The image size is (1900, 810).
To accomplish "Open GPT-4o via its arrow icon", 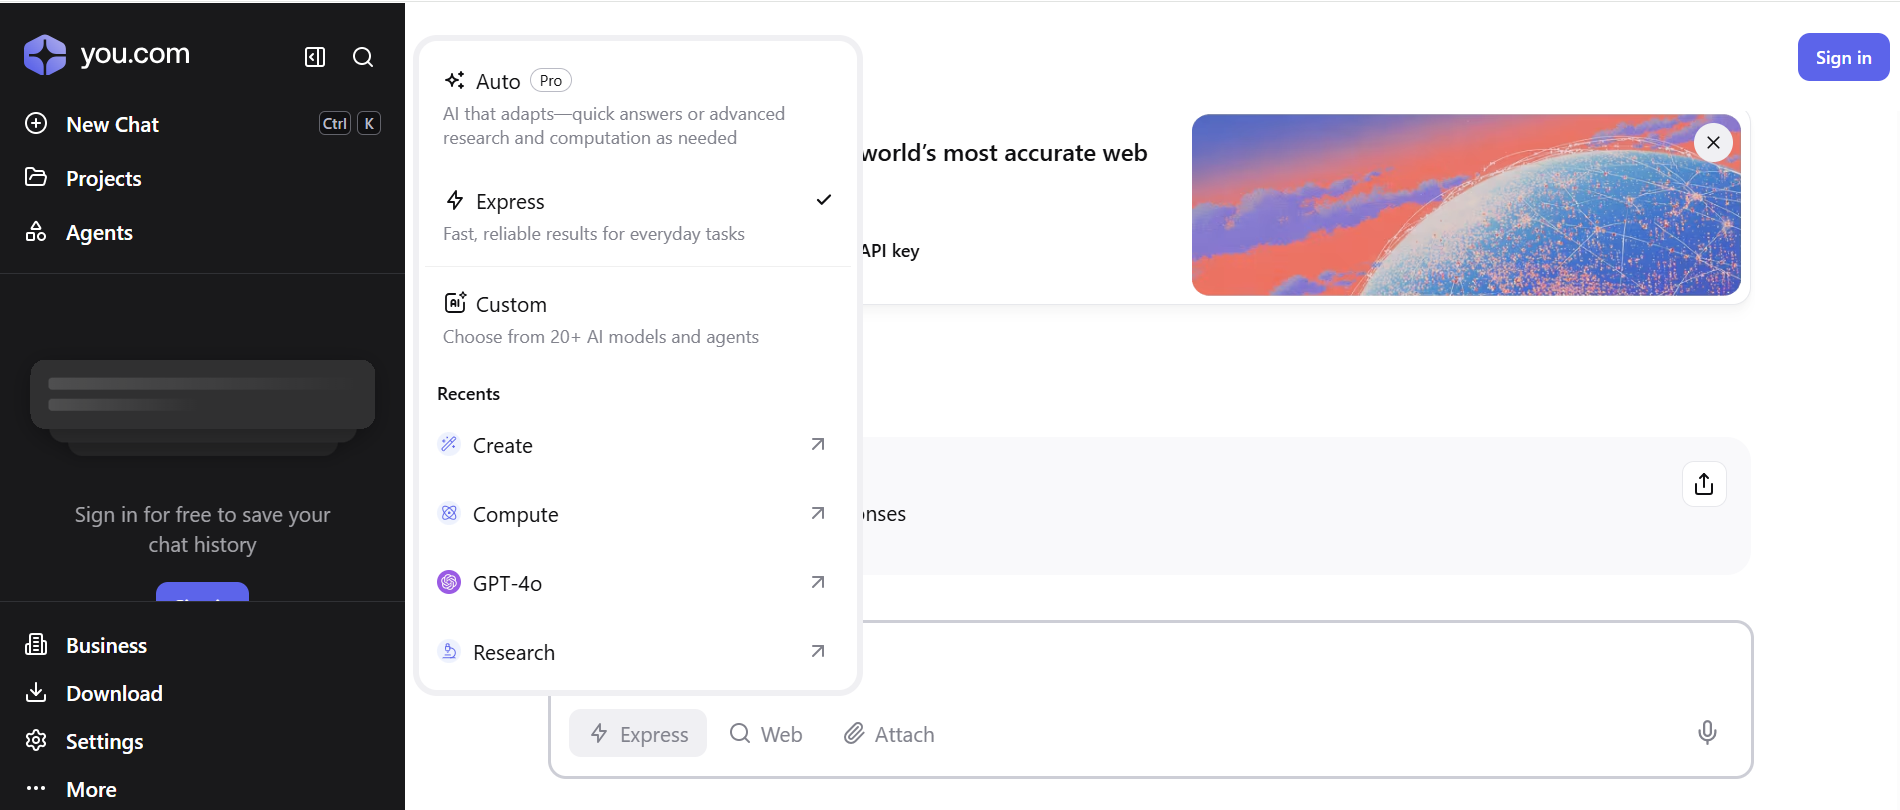I will point(817,581).
